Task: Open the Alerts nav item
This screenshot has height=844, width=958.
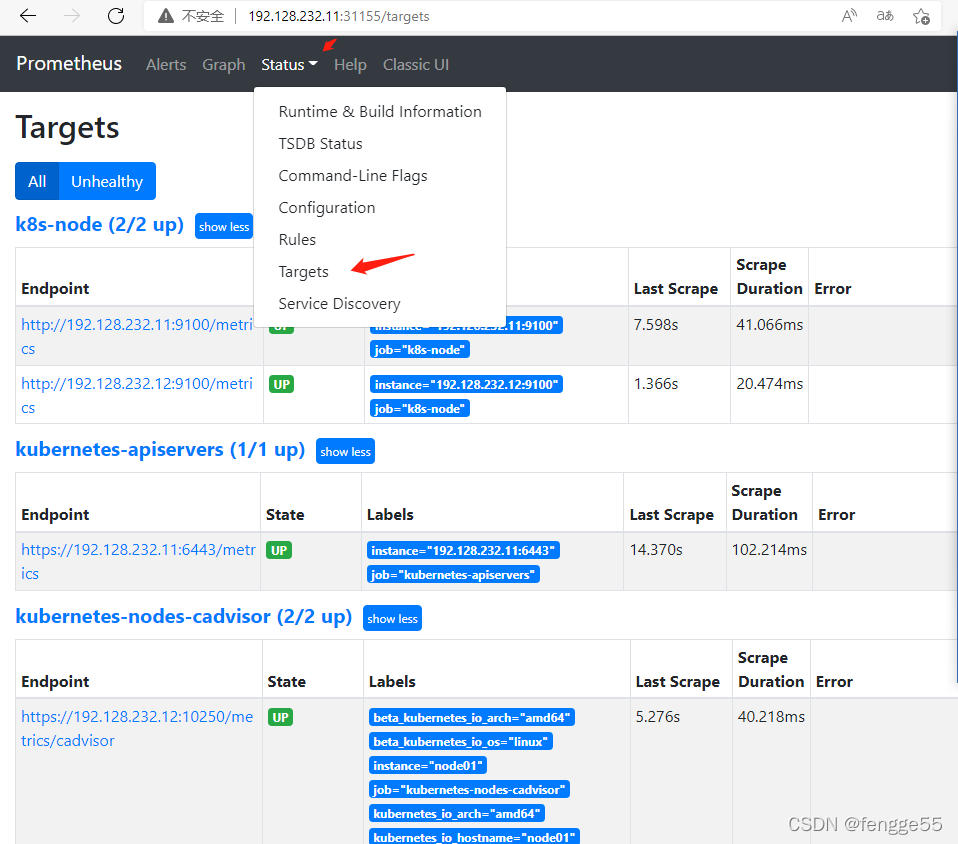Action: tap(166, 65)
